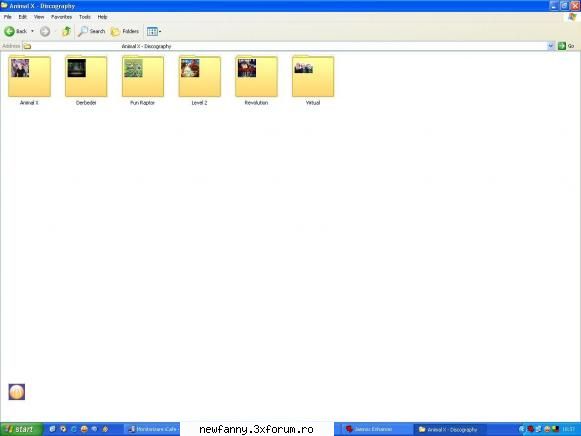Select the Animal X folder
This screenshot has height=436, width=581.
click(x=29, y=80)
